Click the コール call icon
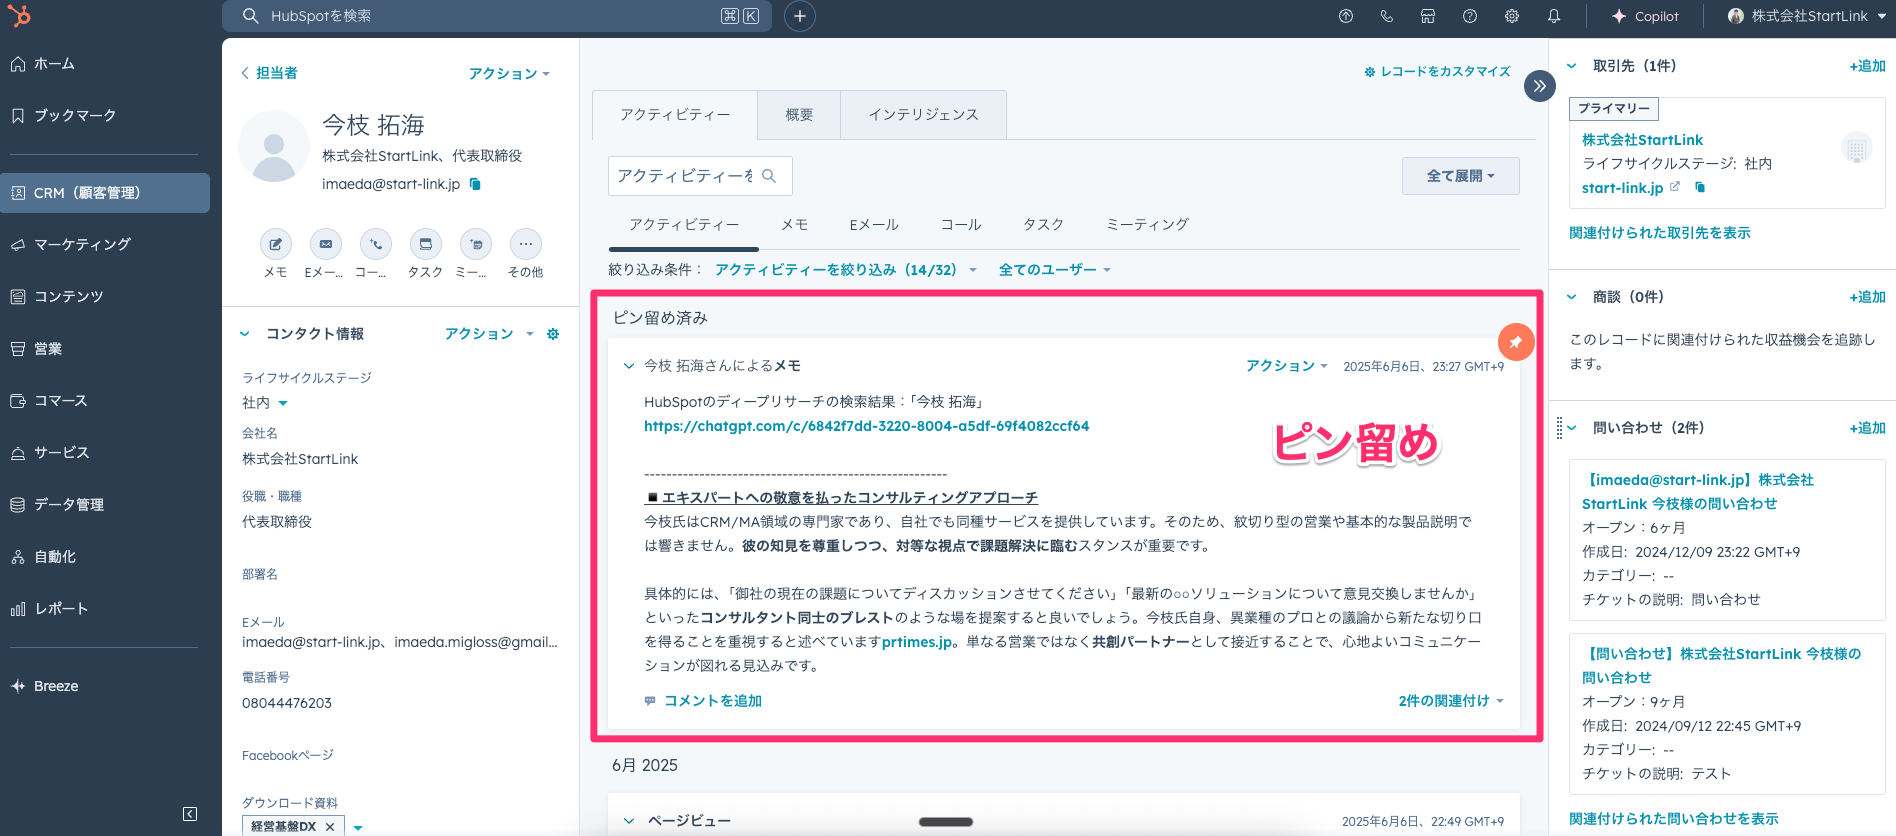1896x836 pixels. point(376,244)
